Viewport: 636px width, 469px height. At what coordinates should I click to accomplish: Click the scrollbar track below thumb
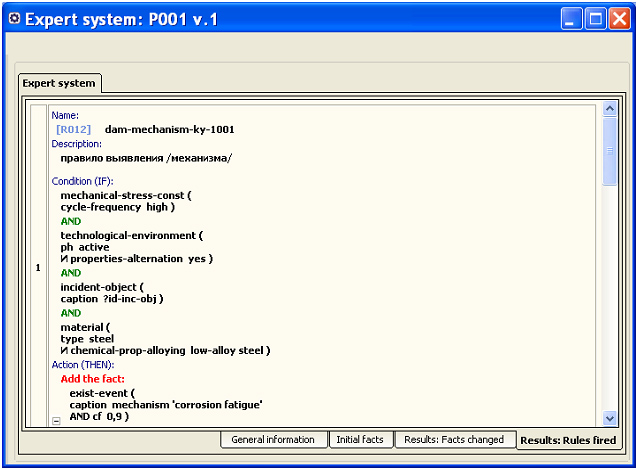coord(610,298)
